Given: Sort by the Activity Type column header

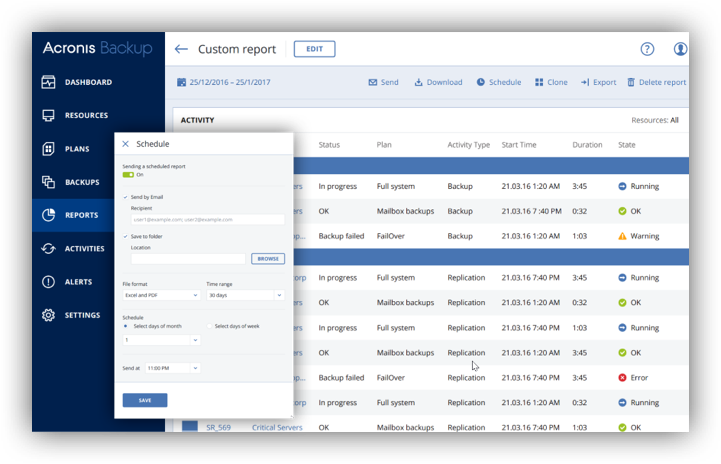Looking at the screenshot, I should tap(469, 145).
